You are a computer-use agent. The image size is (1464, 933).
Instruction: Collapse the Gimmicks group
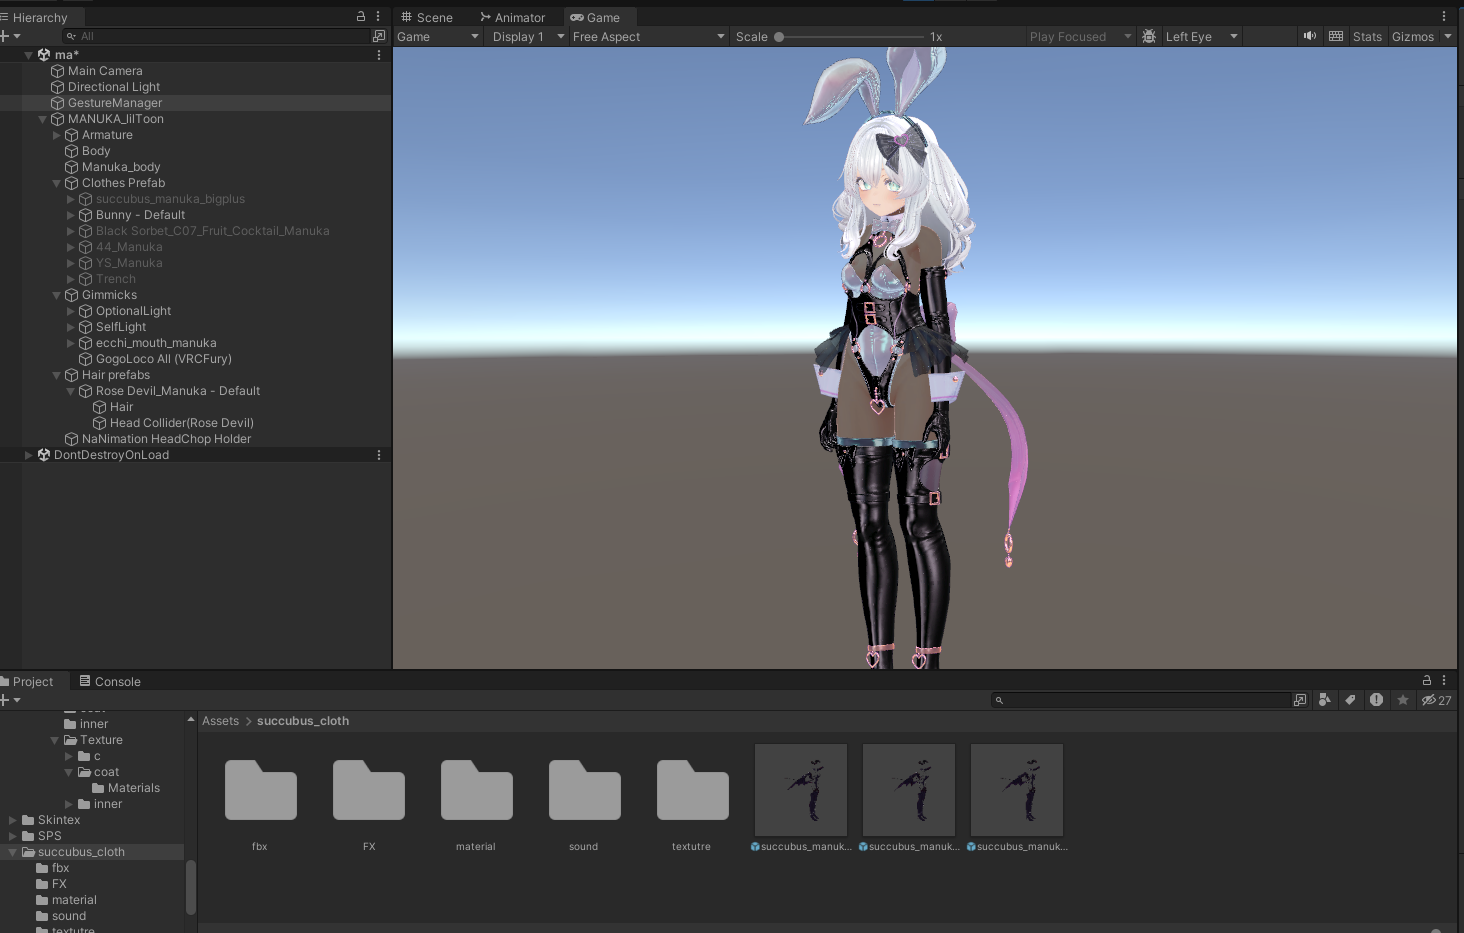click(x=57, y=295)
